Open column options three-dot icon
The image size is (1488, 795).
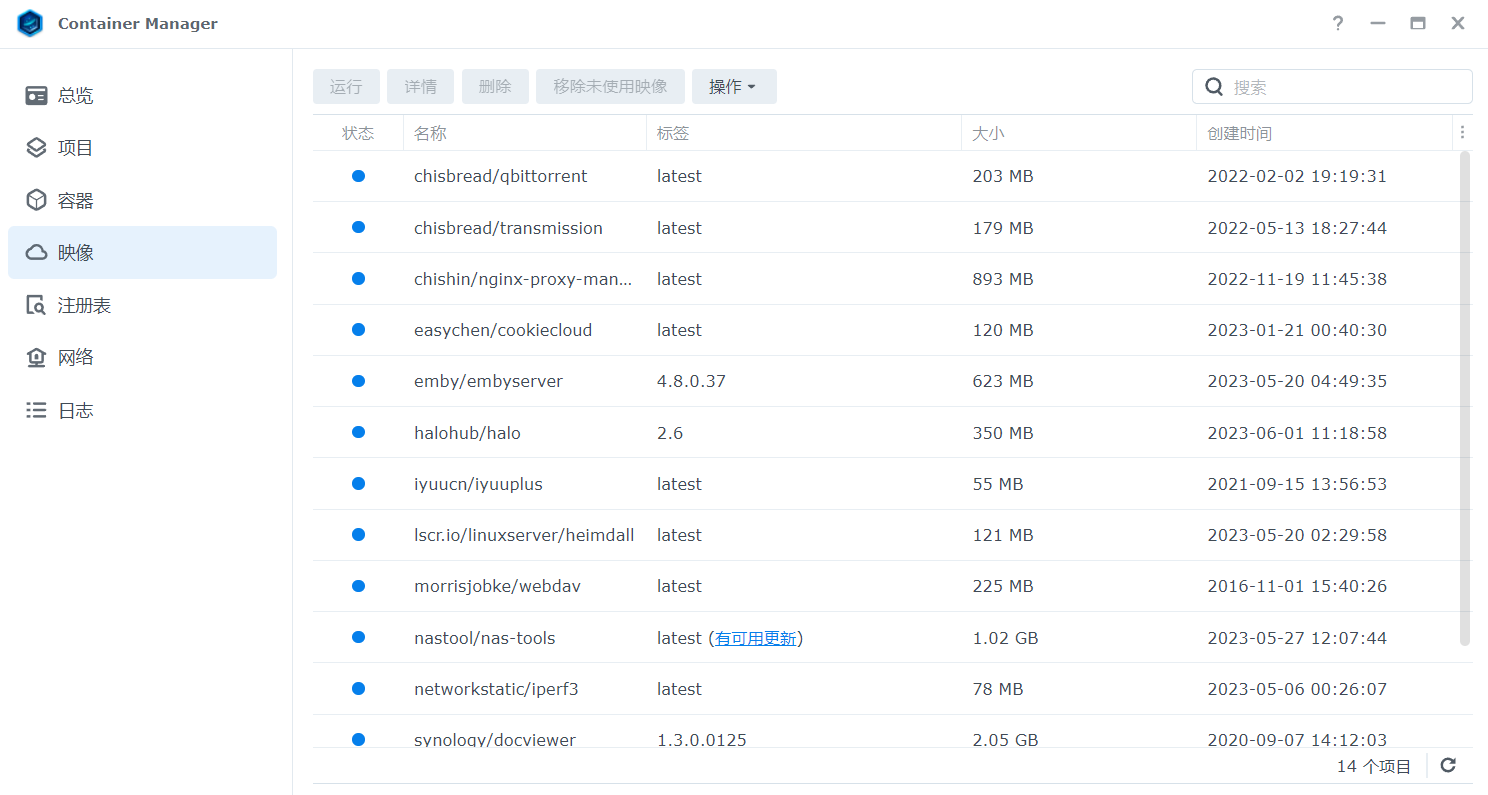[x=1462, y=132]
